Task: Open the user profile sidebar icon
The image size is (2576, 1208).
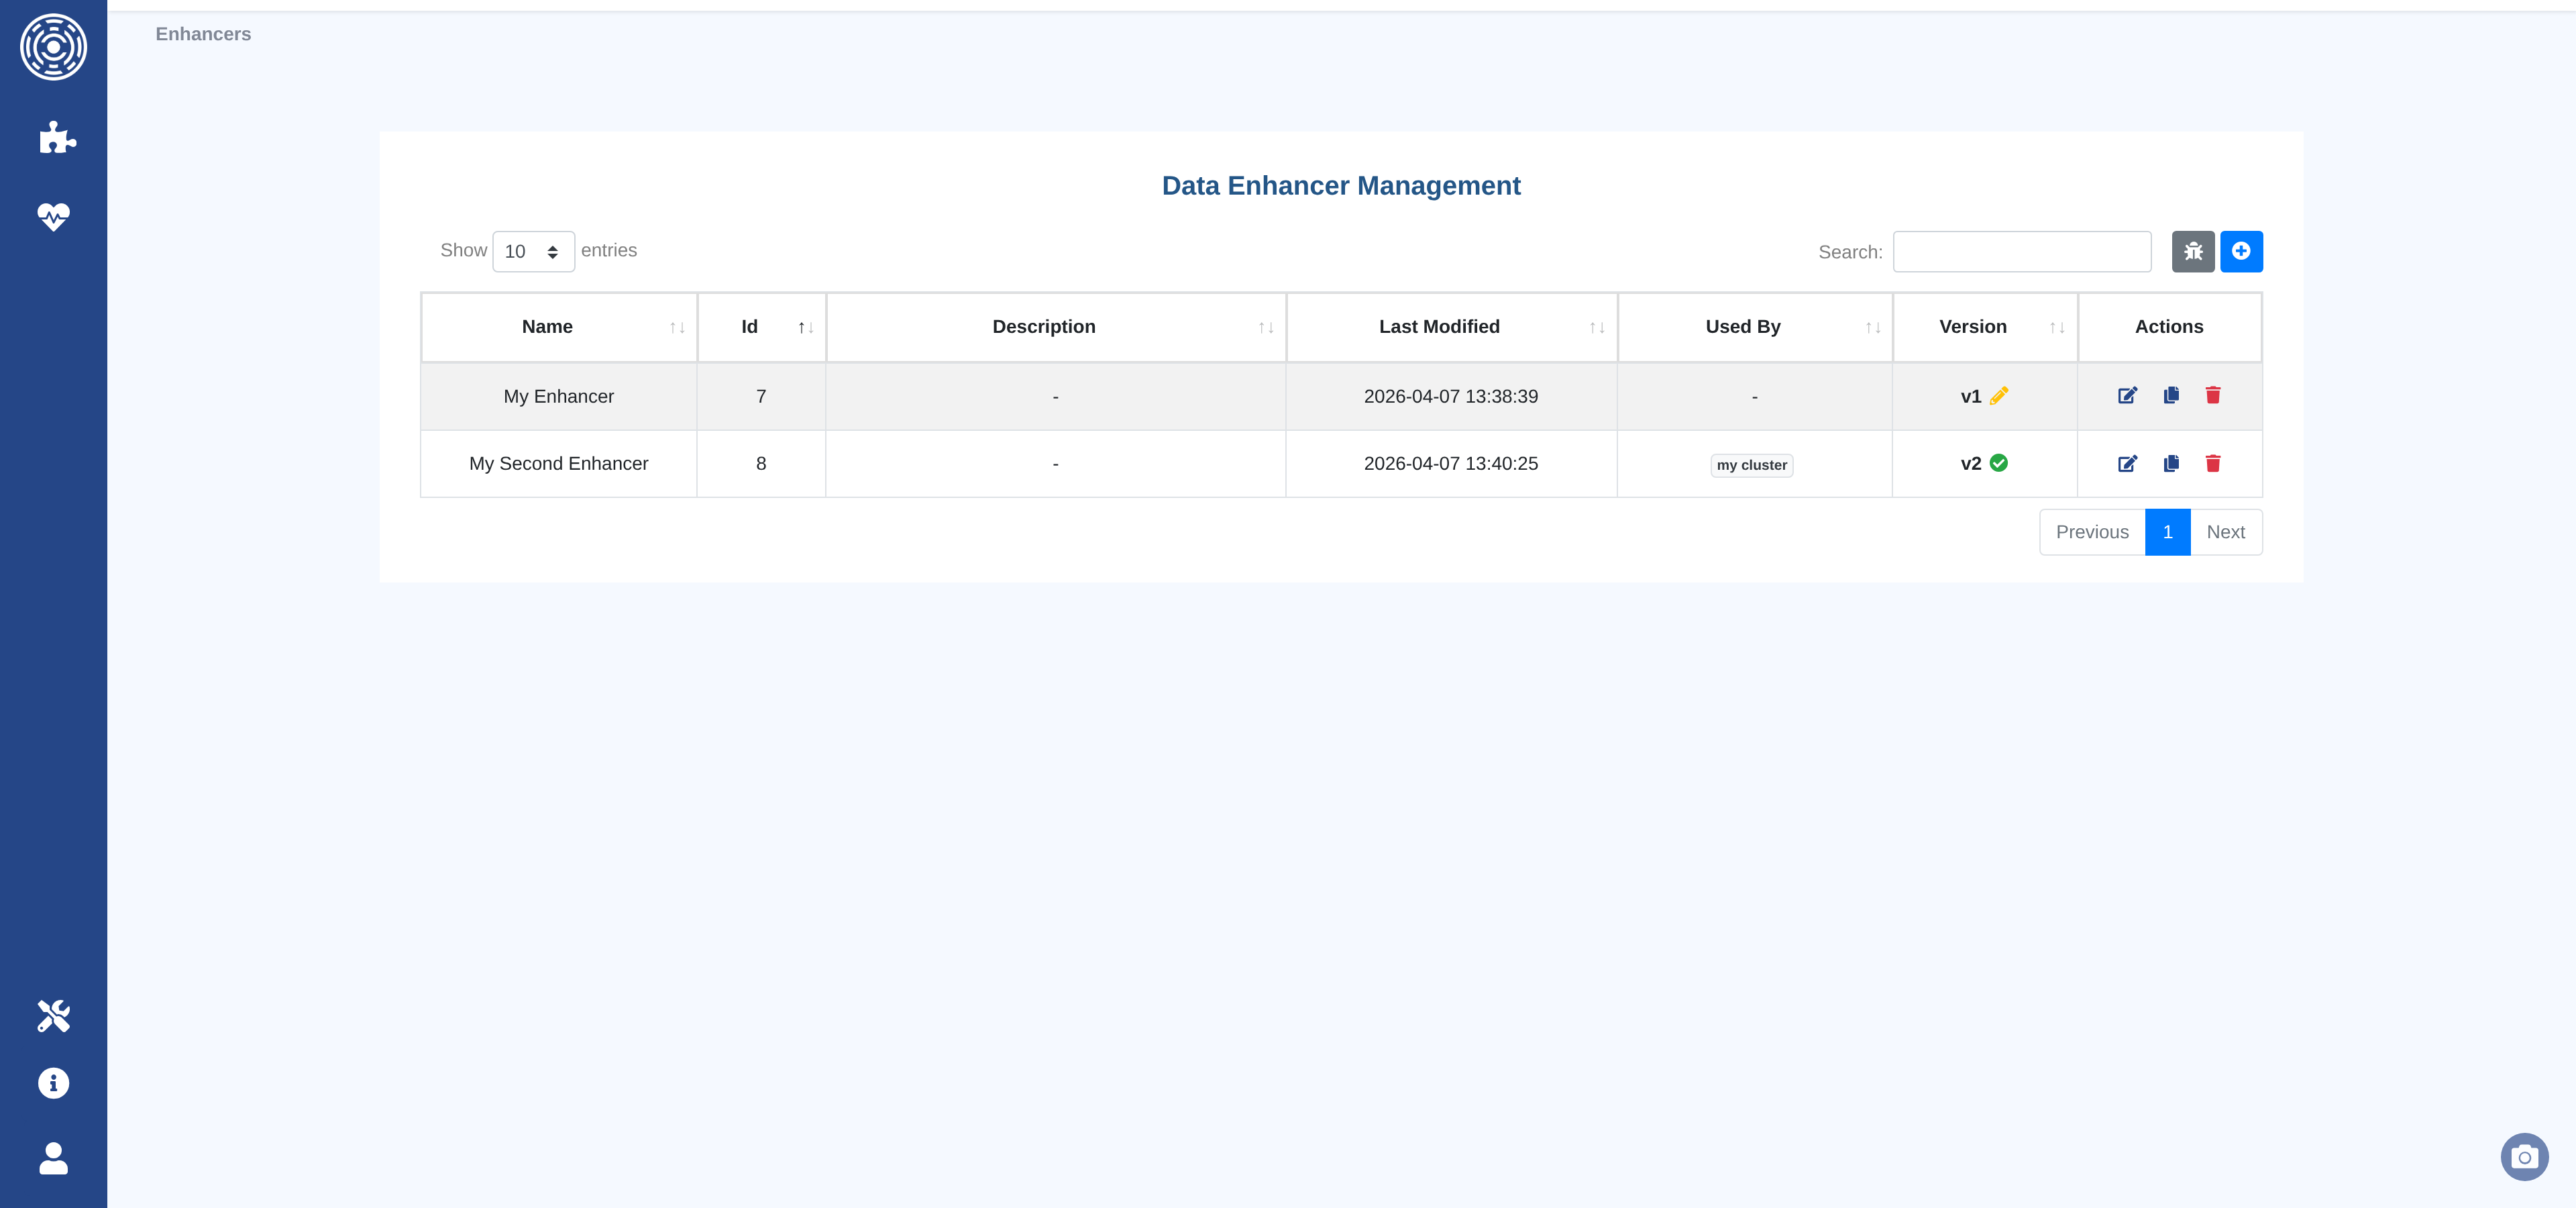Action: click(x=53, y=1158)
